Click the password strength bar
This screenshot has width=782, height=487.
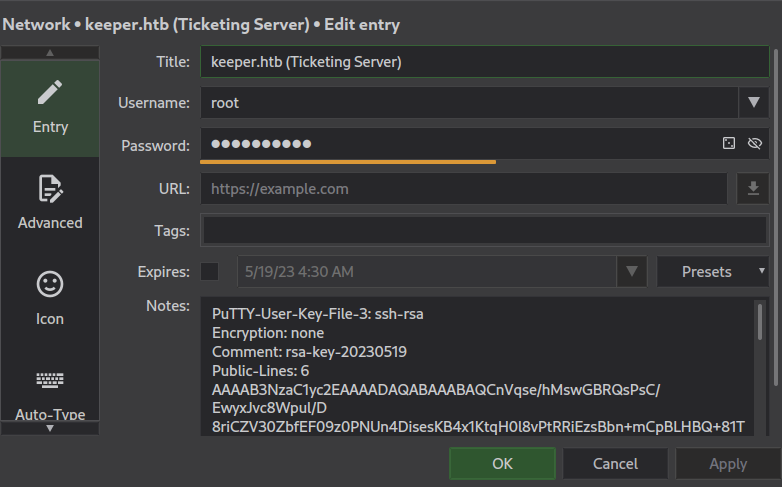pos(348,160)
